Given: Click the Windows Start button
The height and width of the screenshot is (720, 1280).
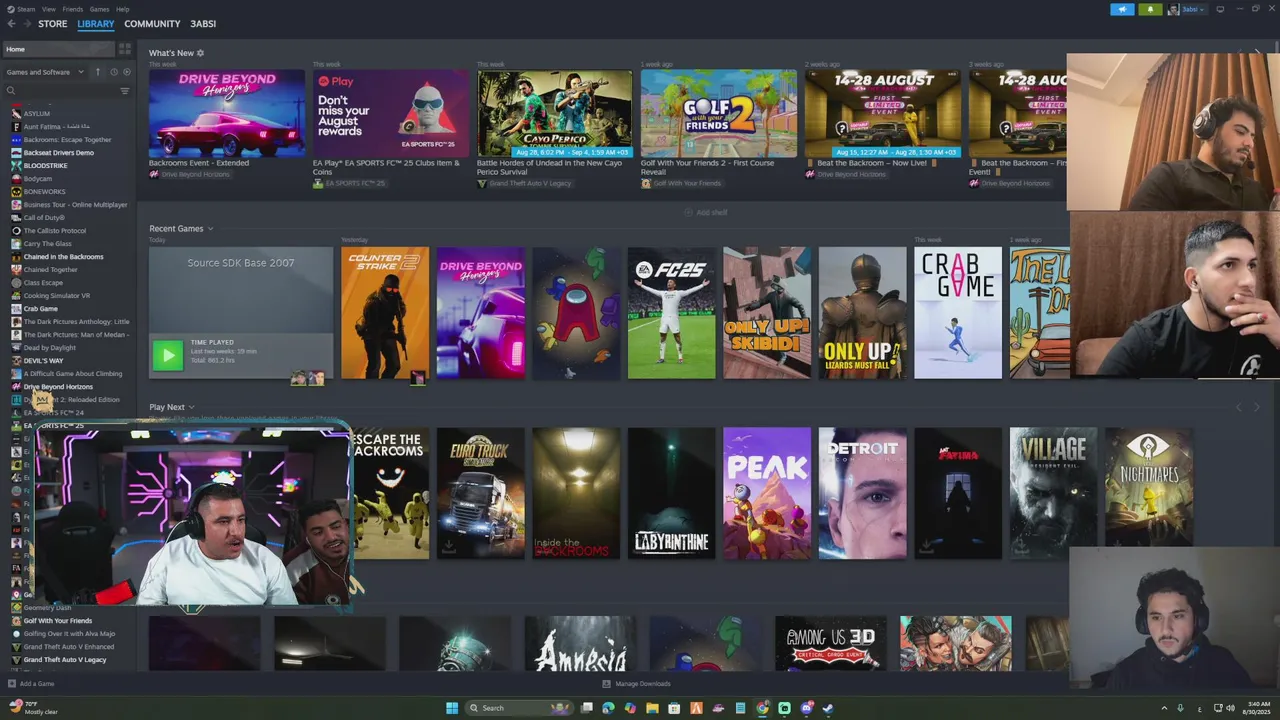Looking at the screenshot, I should [x=452, y=708].
